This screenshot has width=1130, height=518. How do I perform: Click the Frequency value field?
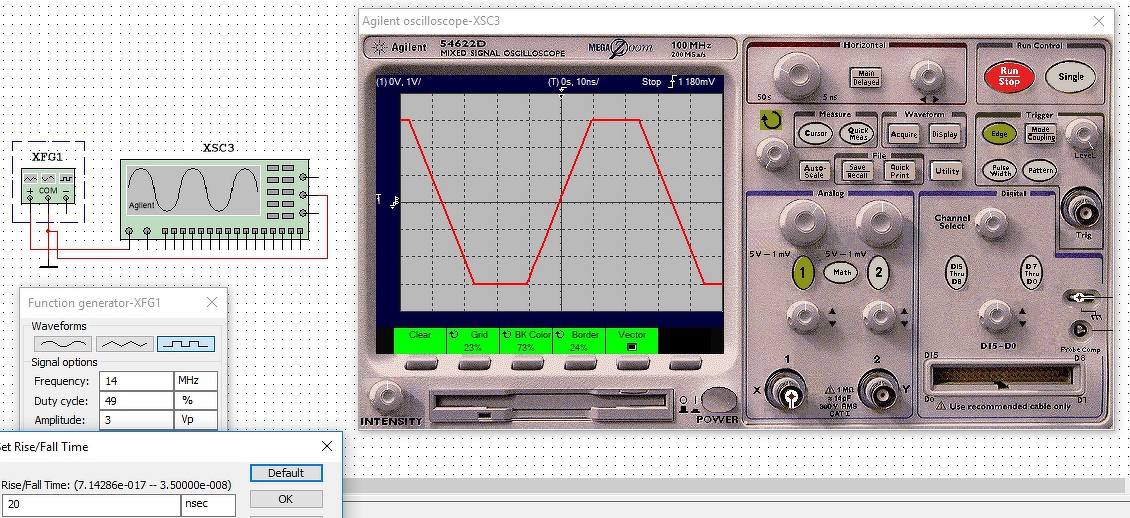point(135,381)
